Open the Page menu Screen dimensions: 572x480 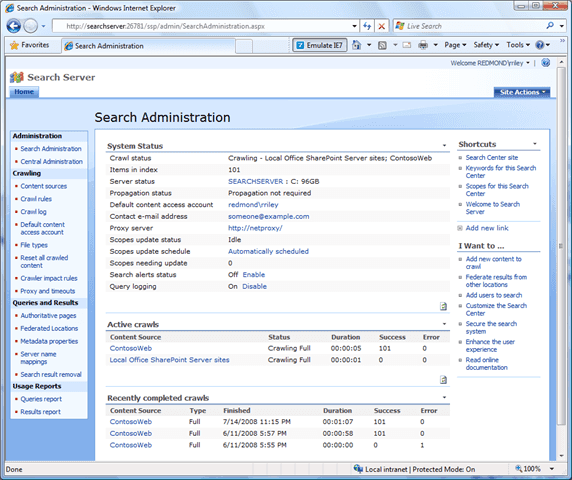[x=455, y=45]
